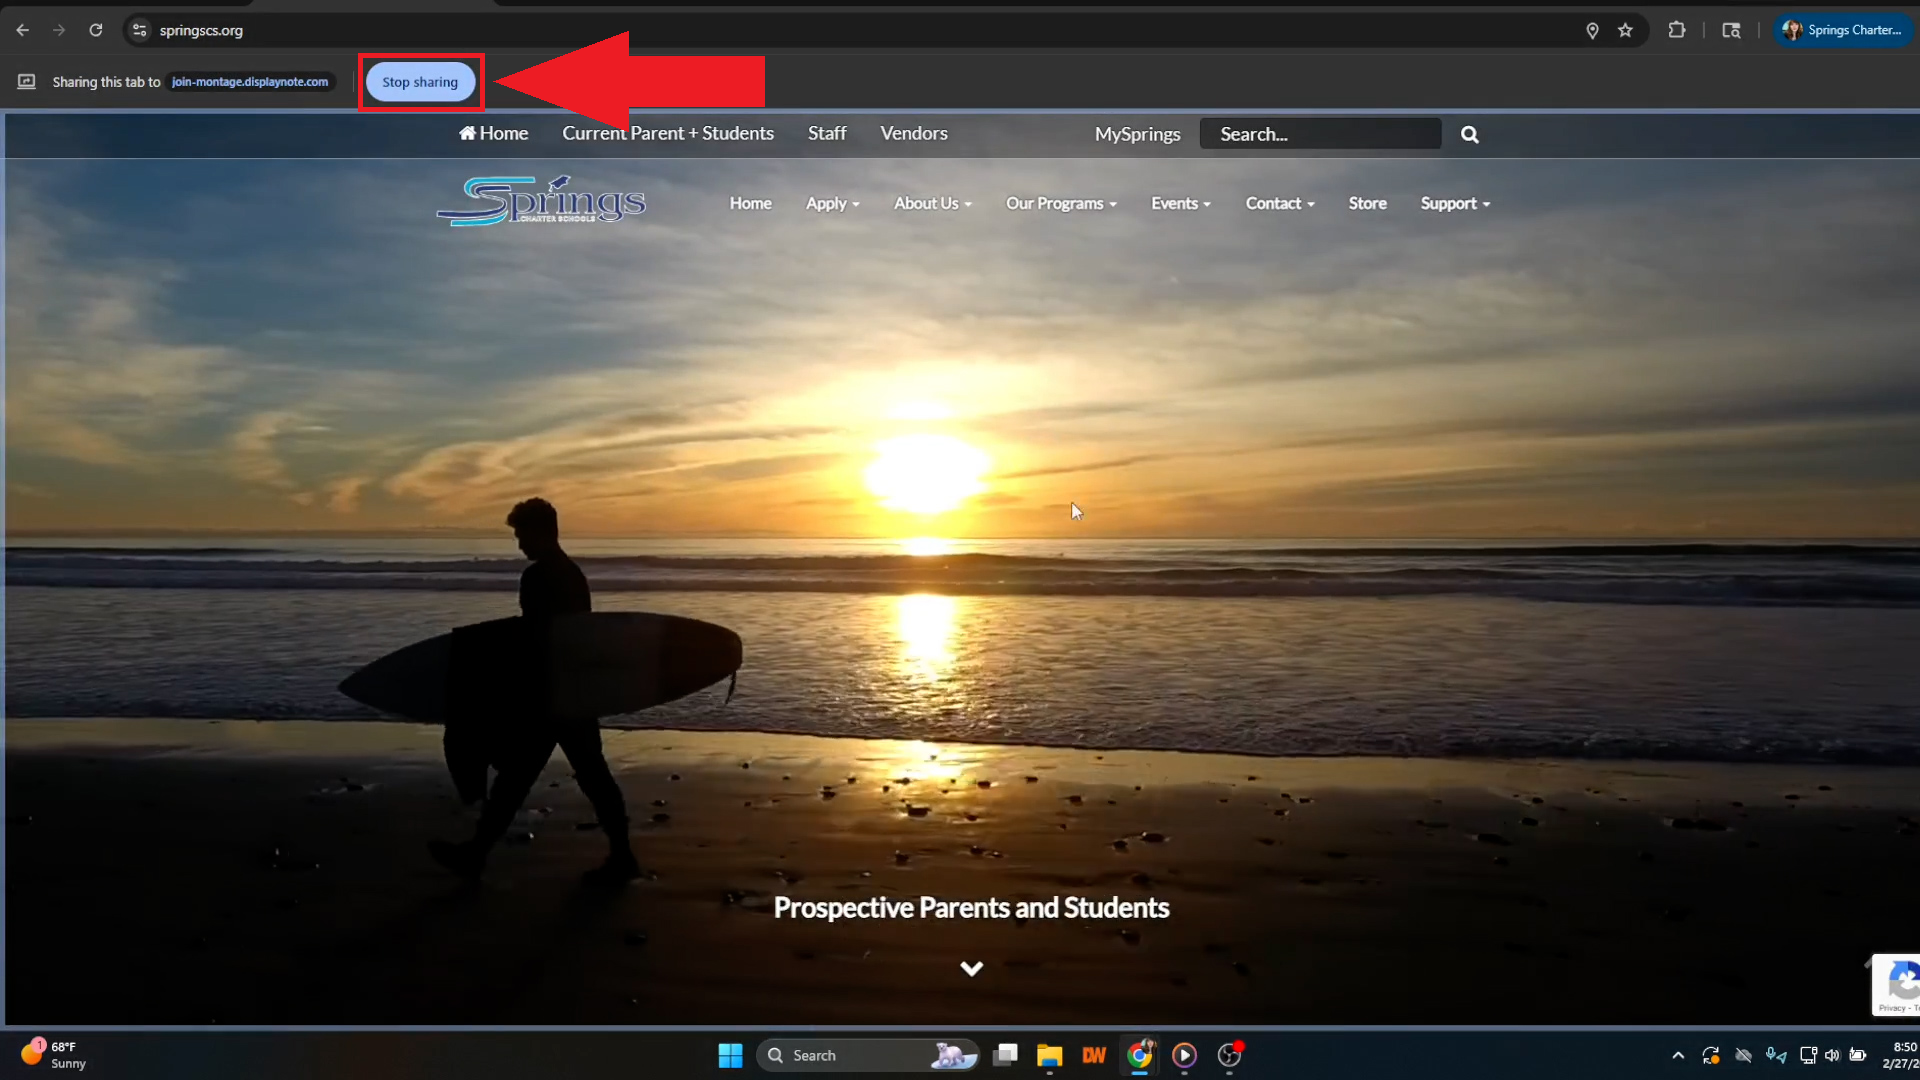Select Current Parent + Students menu
1920x1080 pixels.
click(x=667, y=133)
